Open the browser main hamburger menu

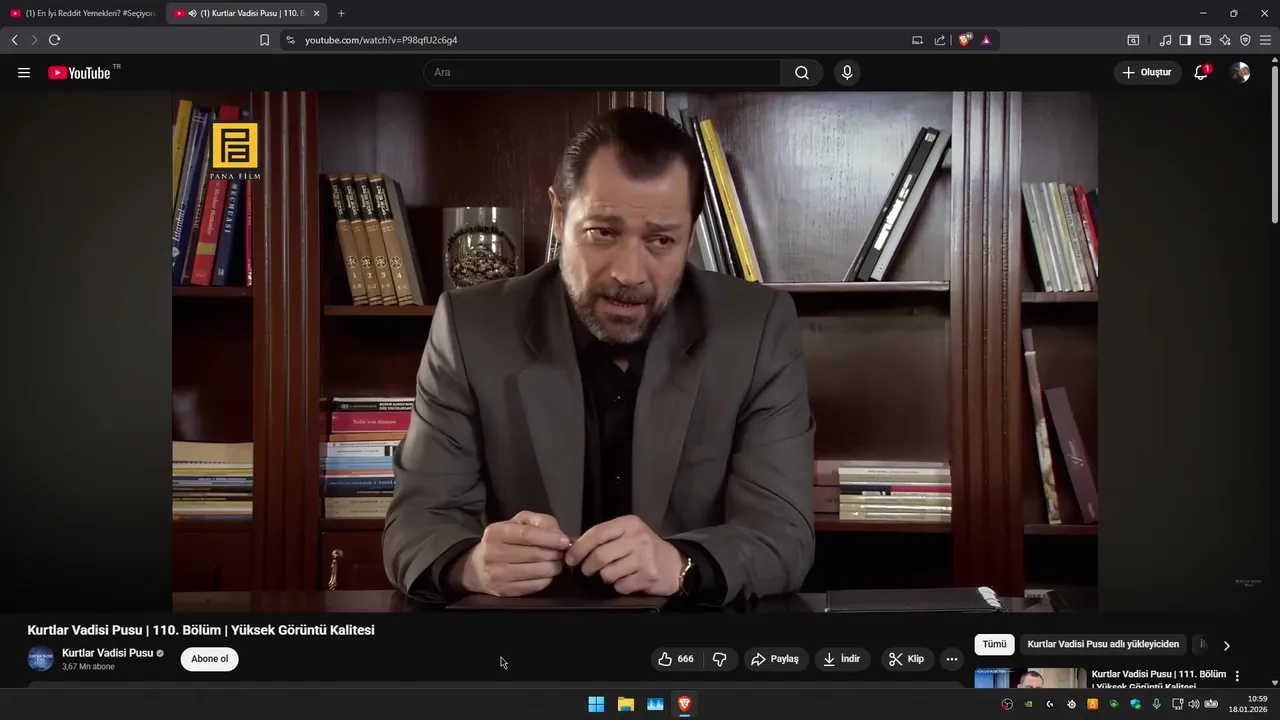click(x=1265, y=40)
